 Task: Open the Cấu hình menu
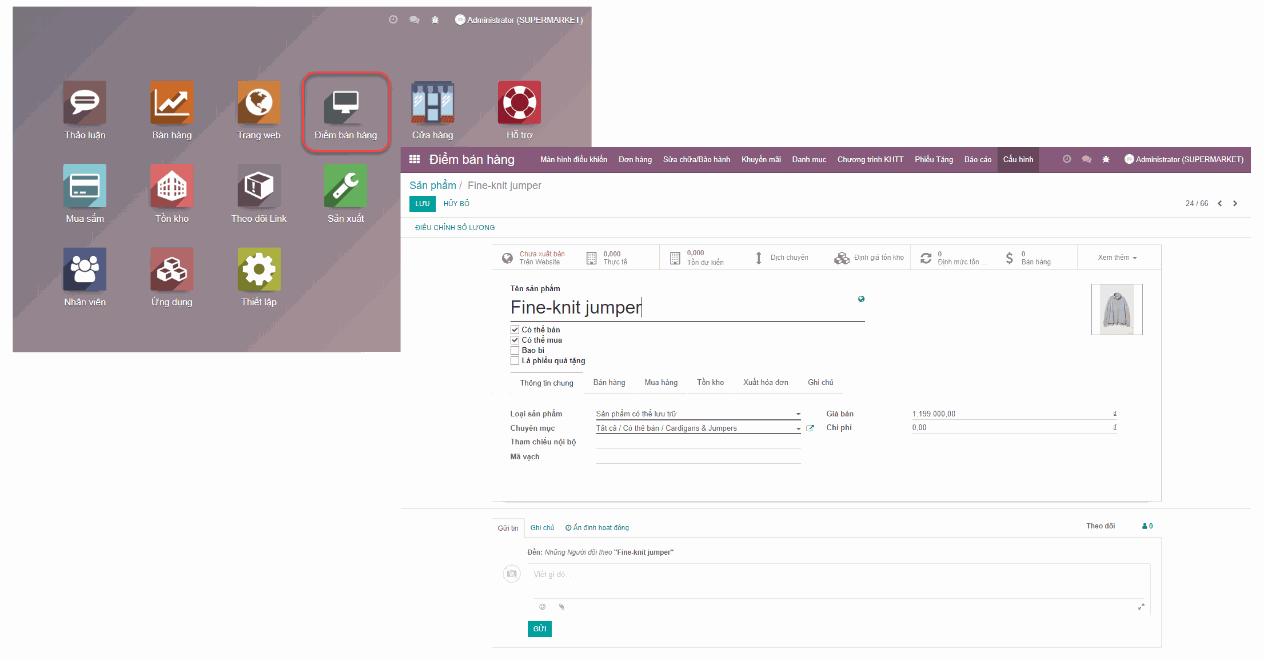pos(1017,159)
